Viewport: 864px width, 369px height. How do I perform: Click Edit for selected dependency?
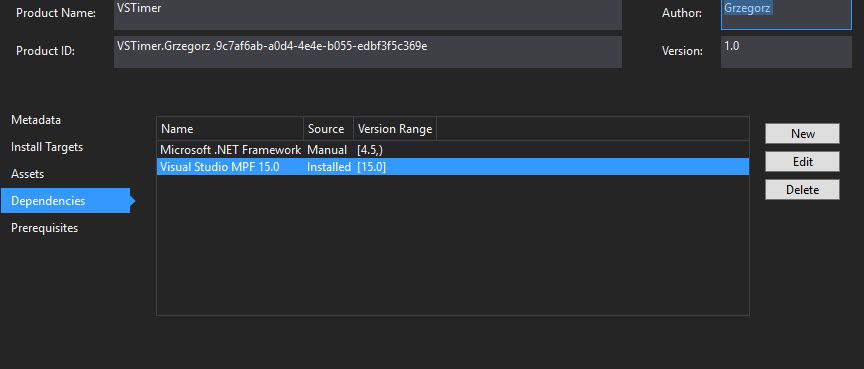(802, 162)
